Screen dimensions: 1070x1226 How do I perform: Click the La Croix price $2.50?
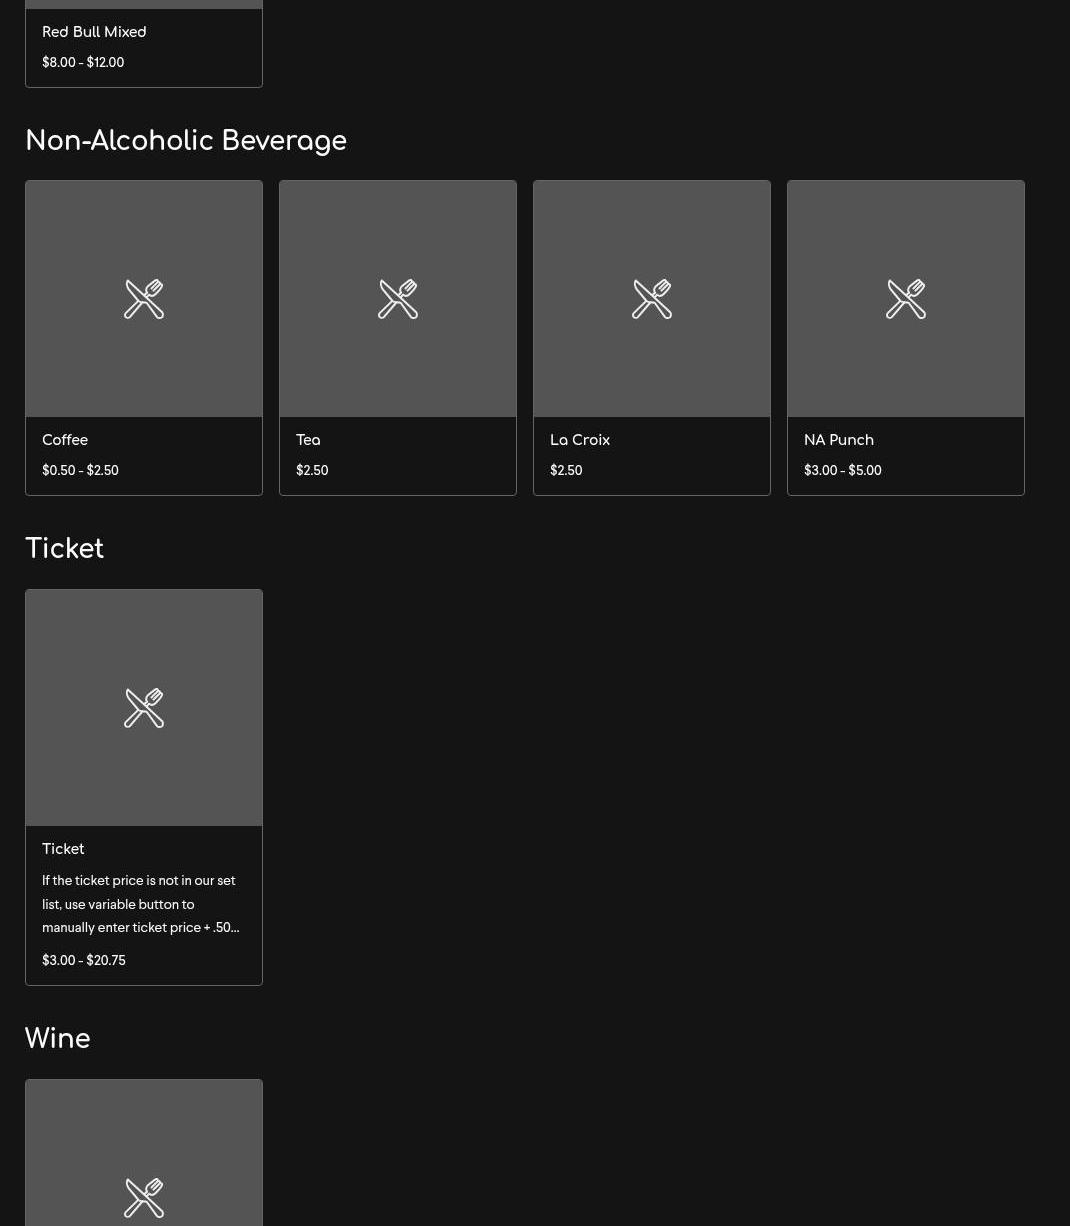point(566,470)
